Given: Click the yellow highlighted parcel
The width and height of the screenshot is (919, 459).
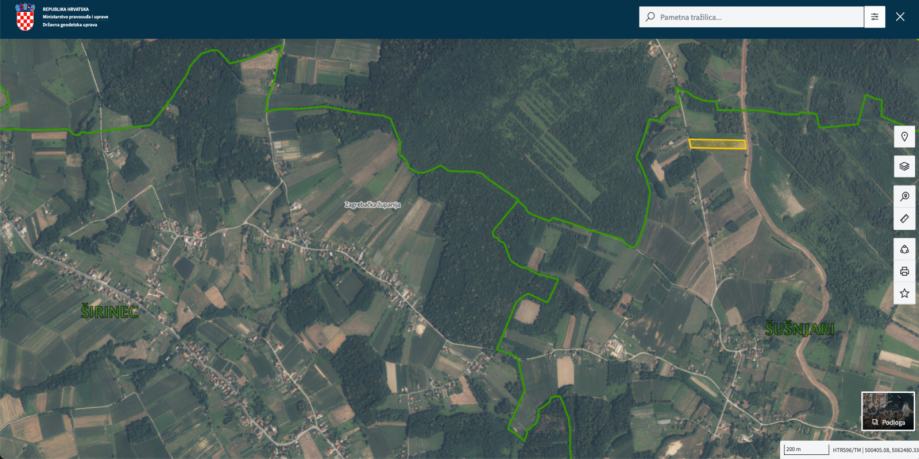Looking at the screenshot, I should [717, 144].
